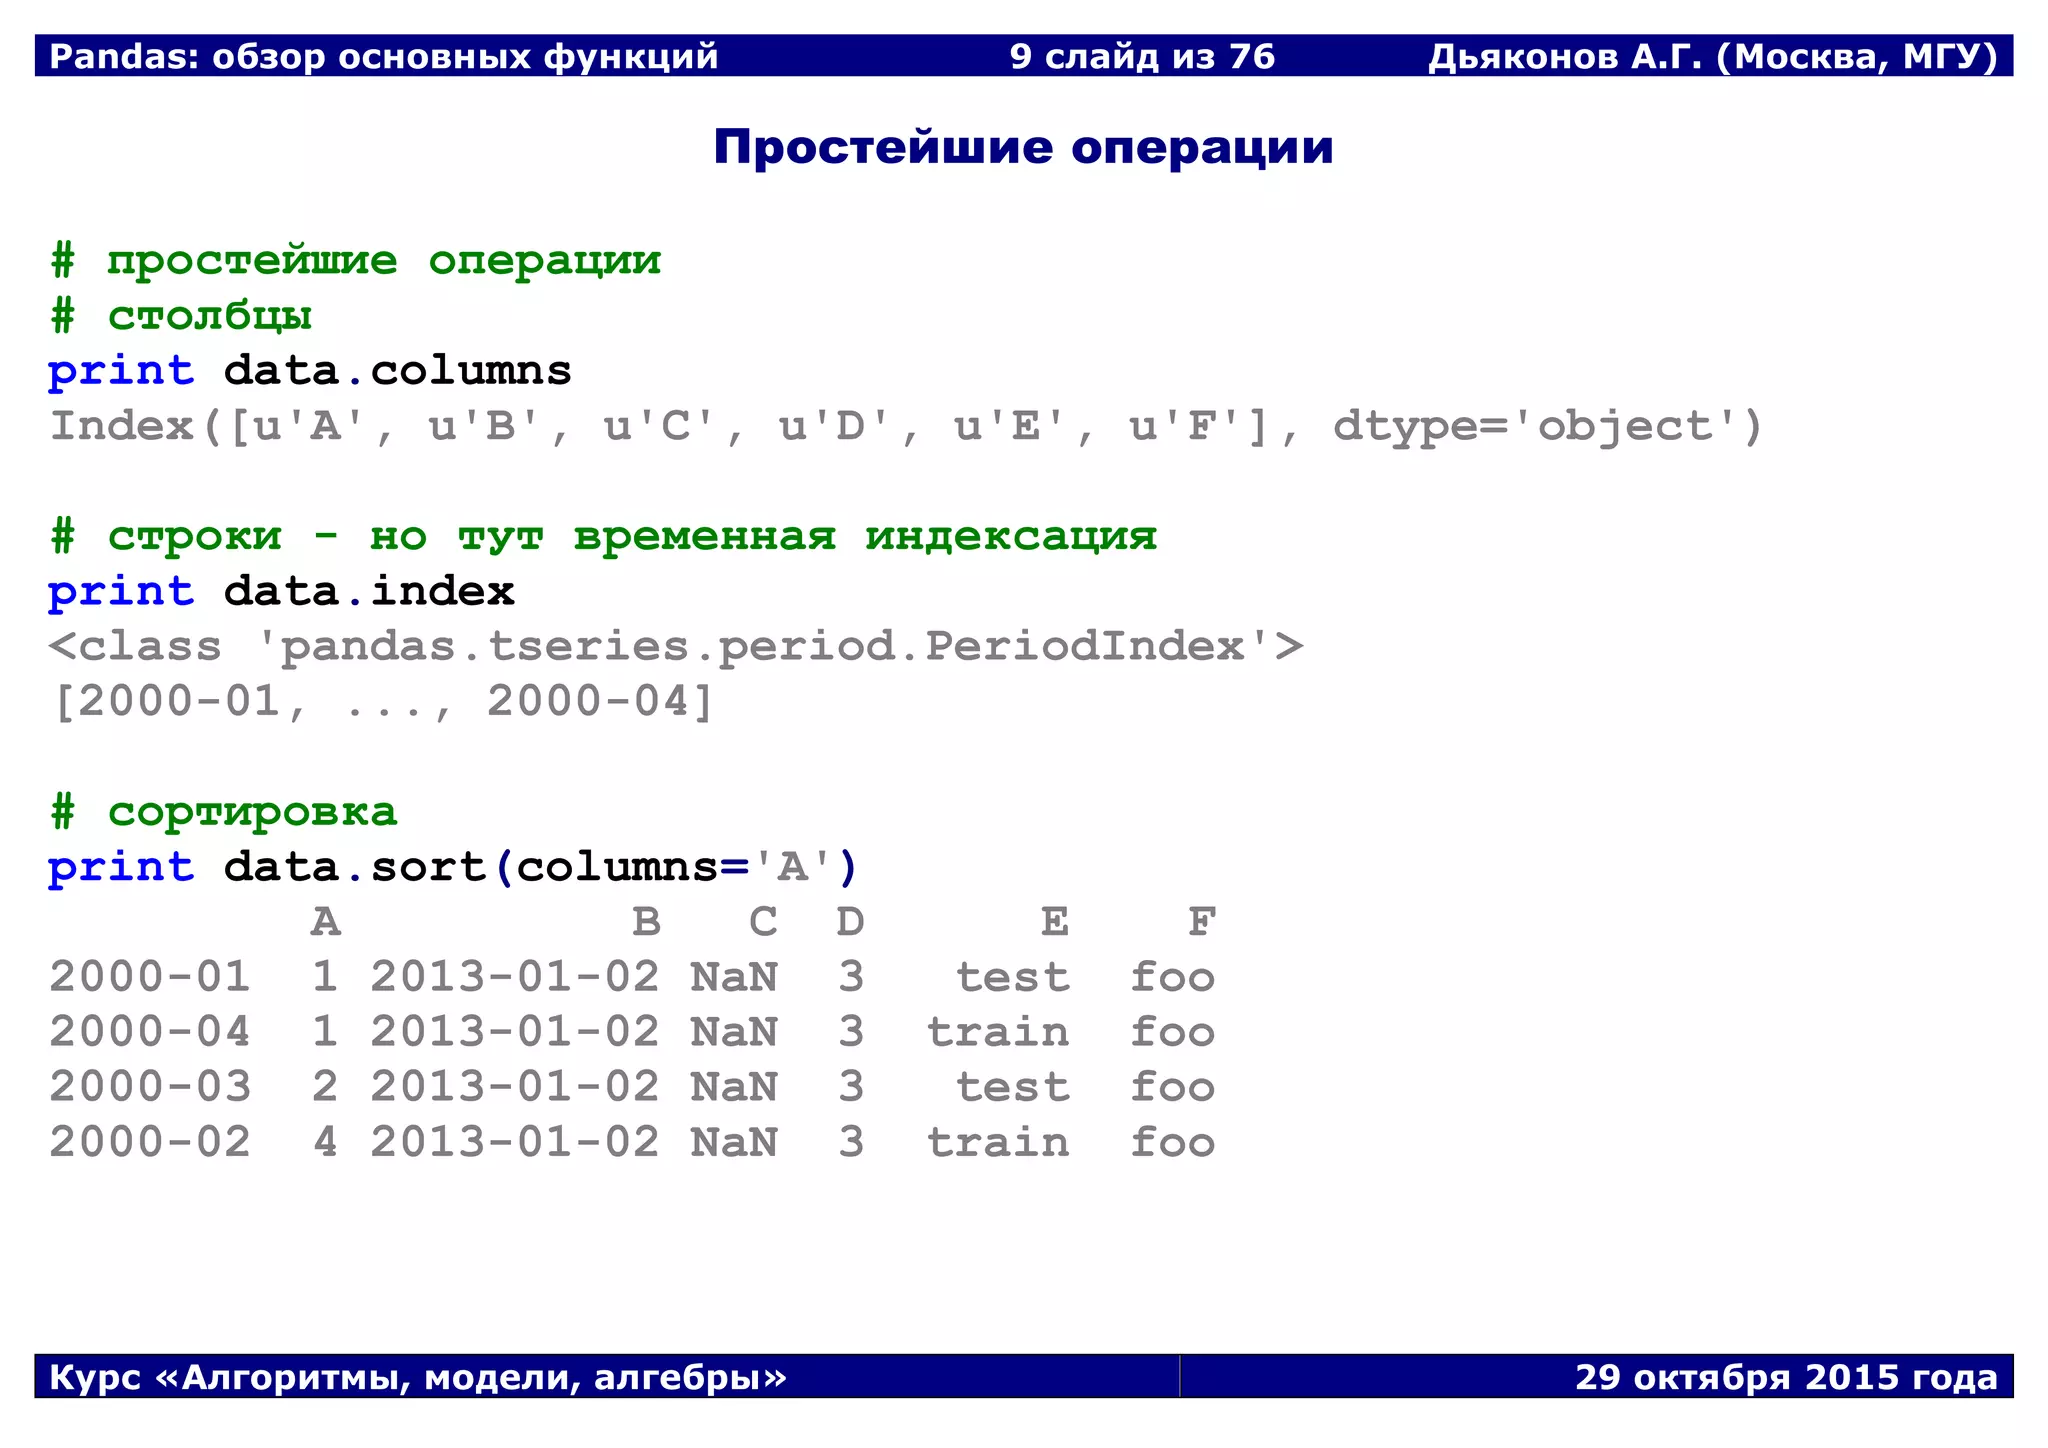Click the slide heading 'Простейшие операции'
The width and height of the screenshot is (2048, 1448).
[1023, 148]
